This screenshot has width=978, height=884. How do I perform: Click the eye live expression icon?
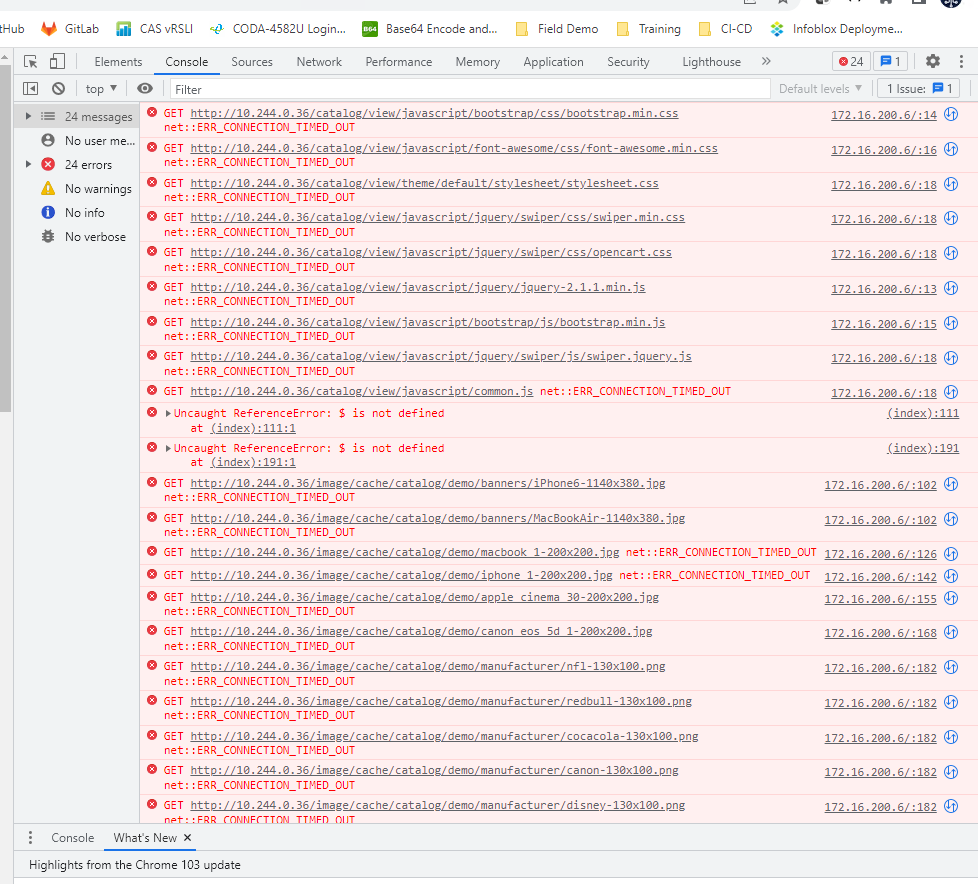point(145,89)
